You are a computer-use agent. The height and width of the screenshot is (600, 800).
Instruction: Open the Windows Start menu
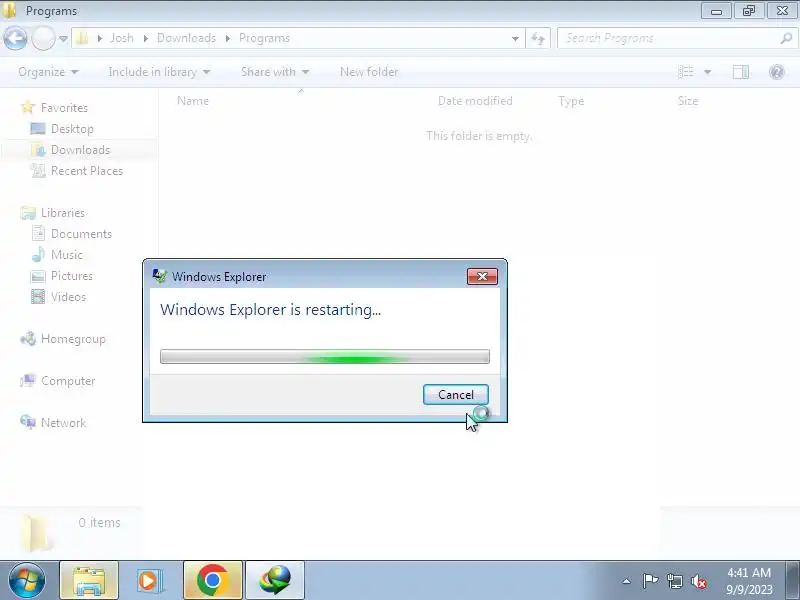[27, 580]
